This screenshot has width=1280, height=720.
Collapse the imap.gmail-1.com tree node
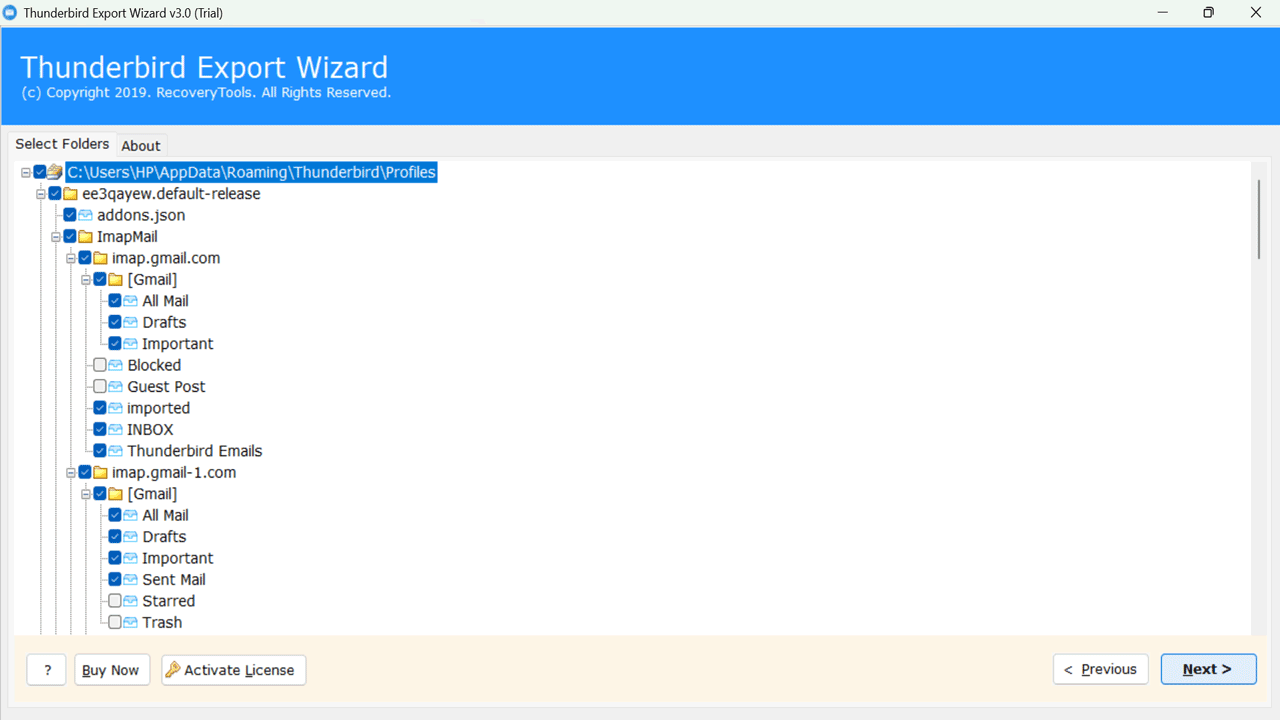(71, 473)
